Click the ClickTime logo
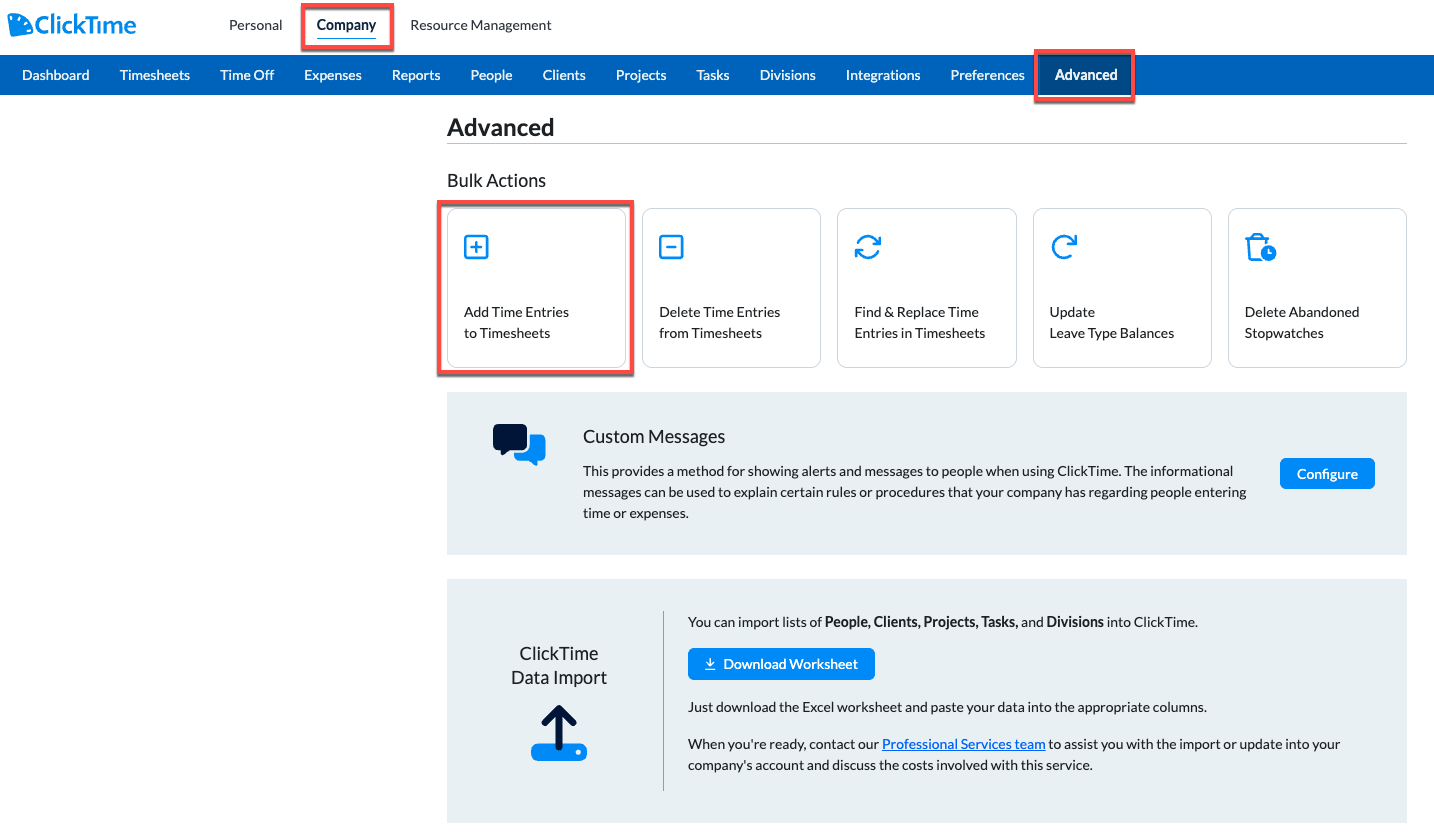 (72, 25)
